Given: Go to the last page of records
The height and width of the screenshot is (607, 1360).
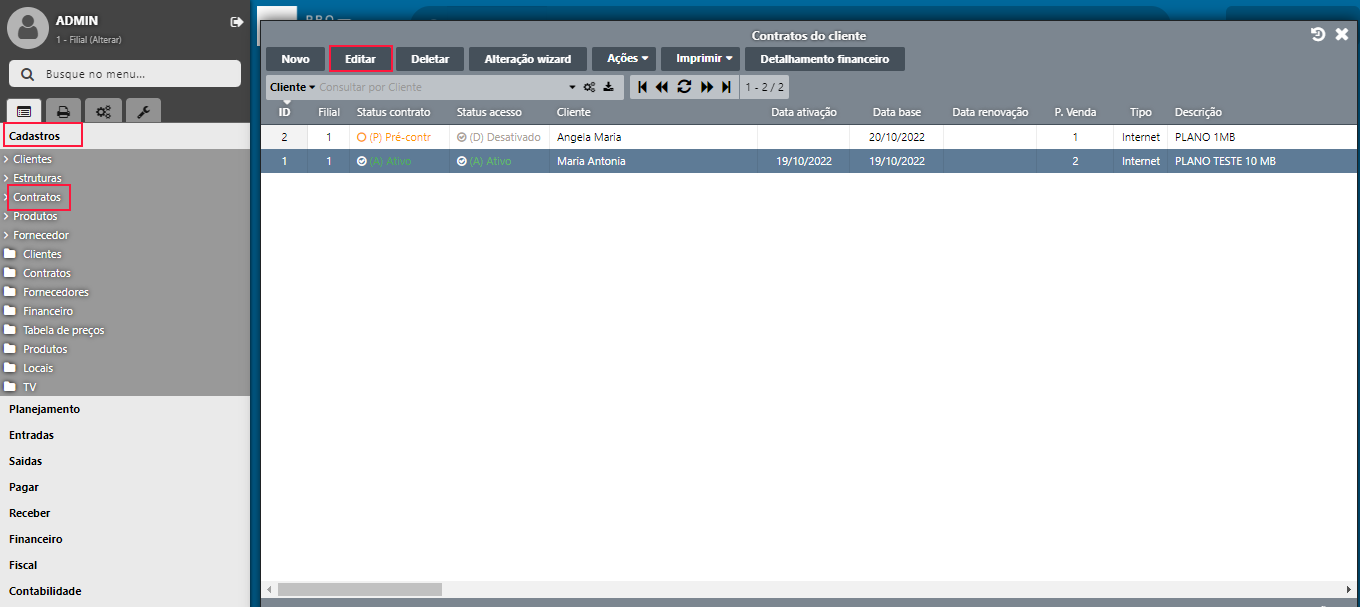Looking at the screenshot, I should coord(727,87).
